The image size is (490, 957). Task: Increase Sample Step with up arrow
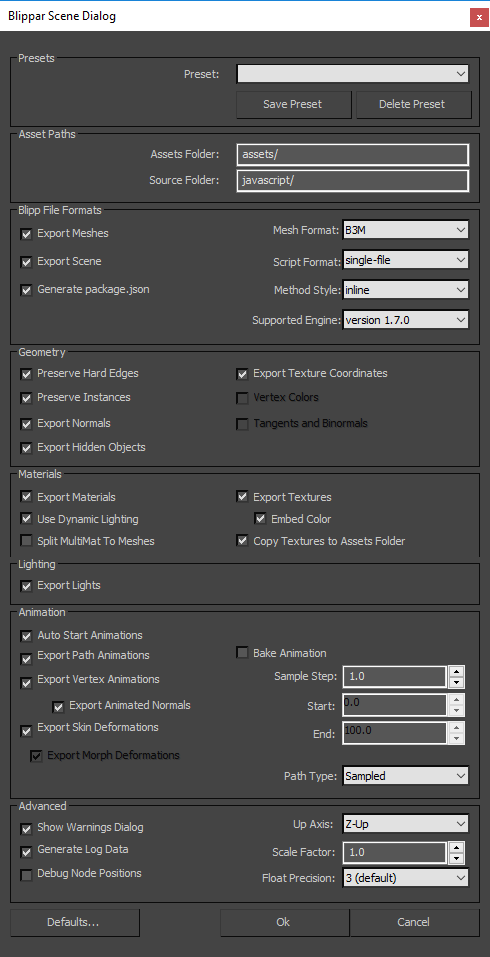[457, 671]
